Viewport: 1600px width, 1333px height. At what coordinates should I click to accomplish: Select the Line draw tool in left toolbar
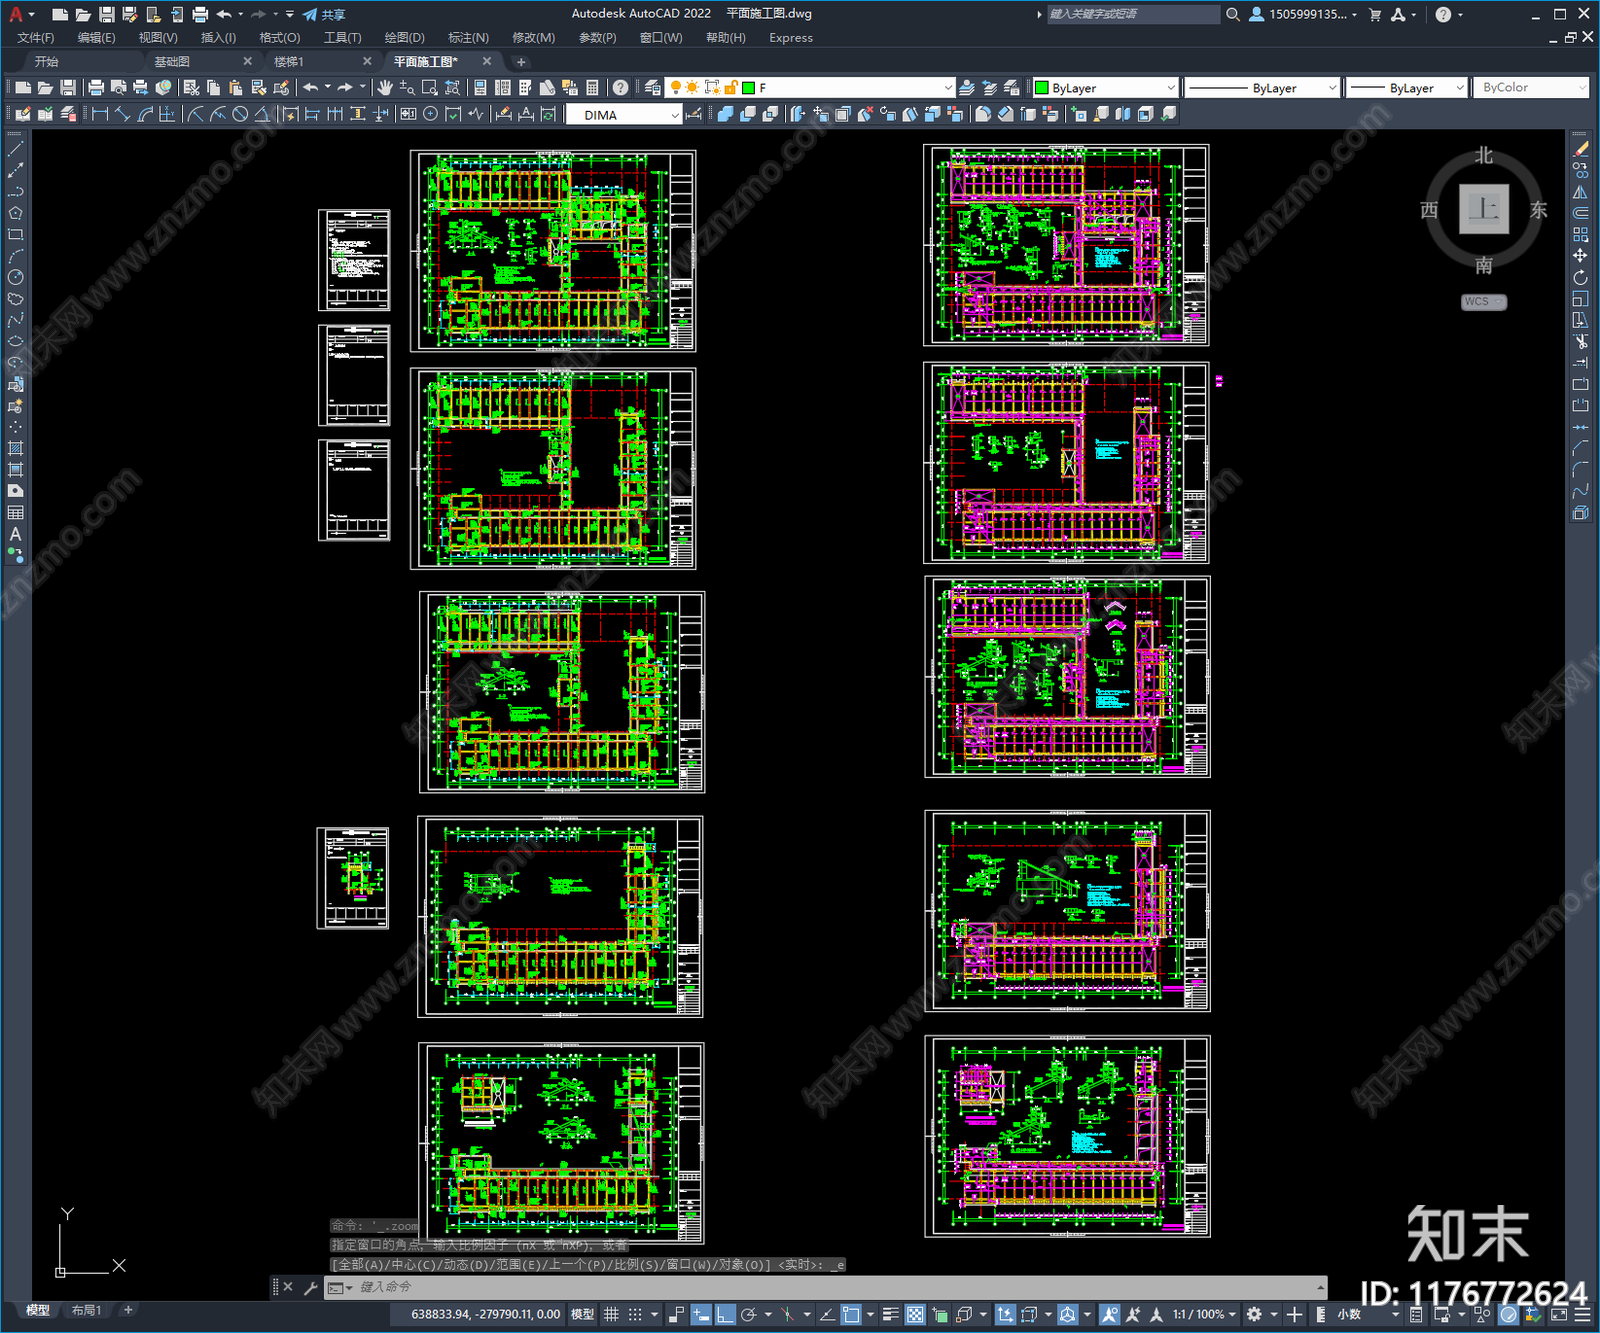(x=15, y=149)
